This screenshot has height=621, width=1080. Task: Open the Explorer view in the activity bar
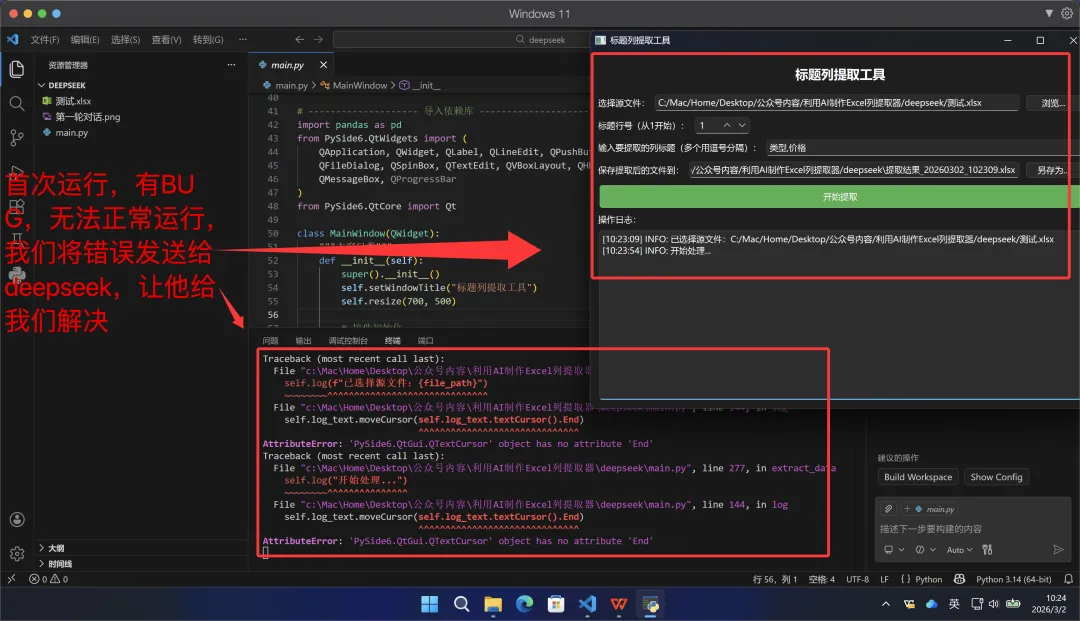(x=17, y=69)
